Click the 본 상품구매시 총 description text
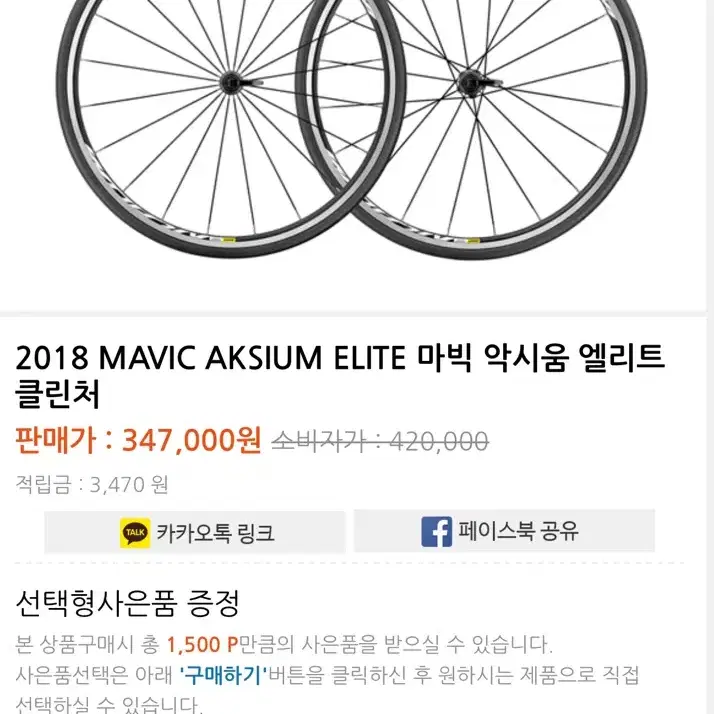The height and width of the screenshot is (714, 714). [87, 644]
